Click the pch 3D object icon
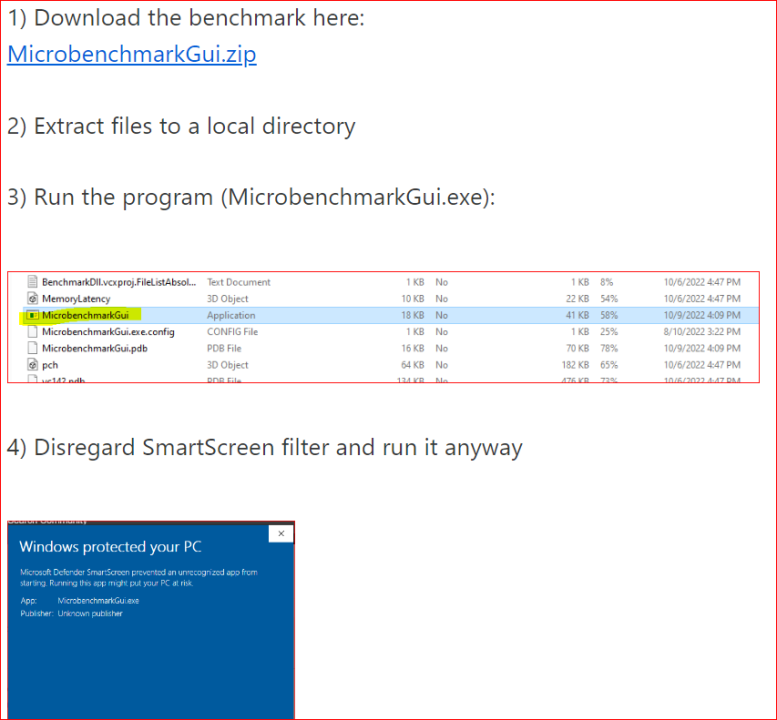Viewport: 777px width, 720px height. [32, 365]
